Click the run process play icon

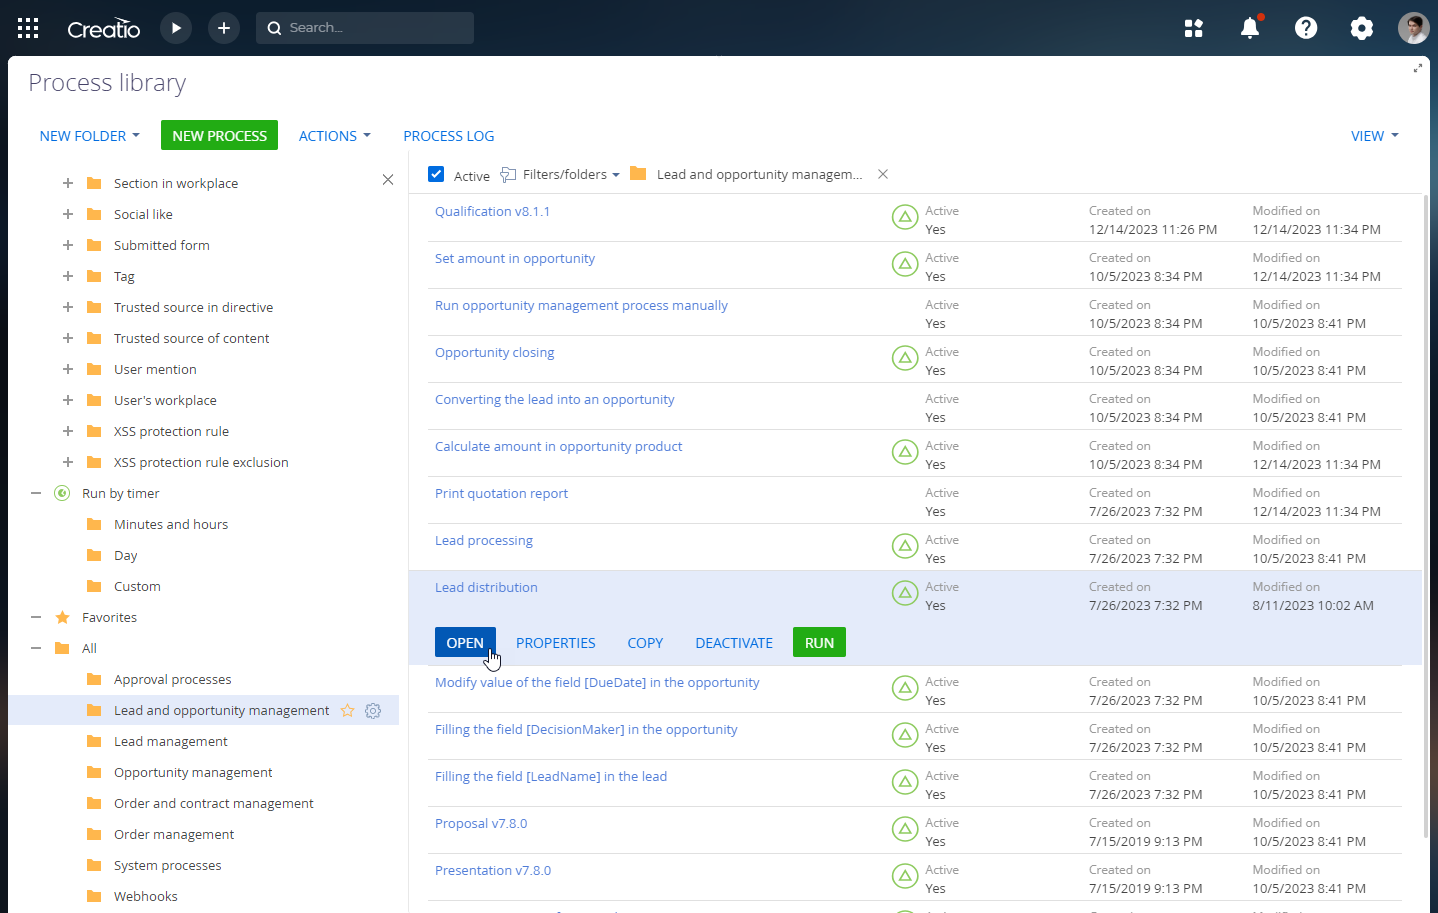(176, 28)
